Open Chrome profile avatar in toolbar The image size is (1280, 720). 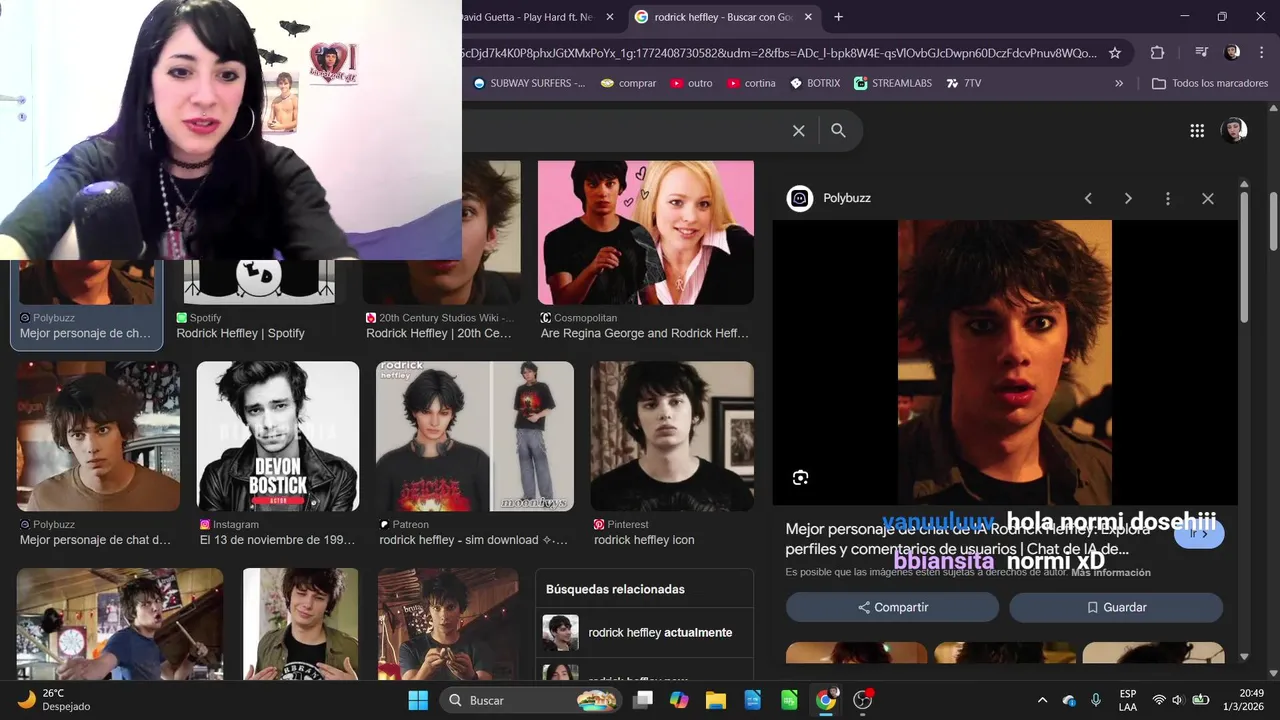click(1232, 53)
